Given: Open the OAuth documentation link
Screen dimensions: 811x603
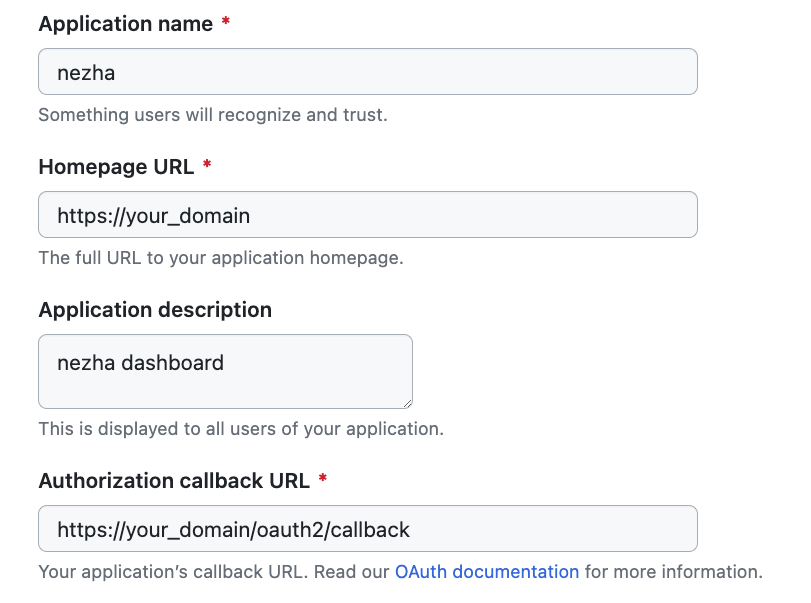Looking at the screenshot, I should [486, 572].
